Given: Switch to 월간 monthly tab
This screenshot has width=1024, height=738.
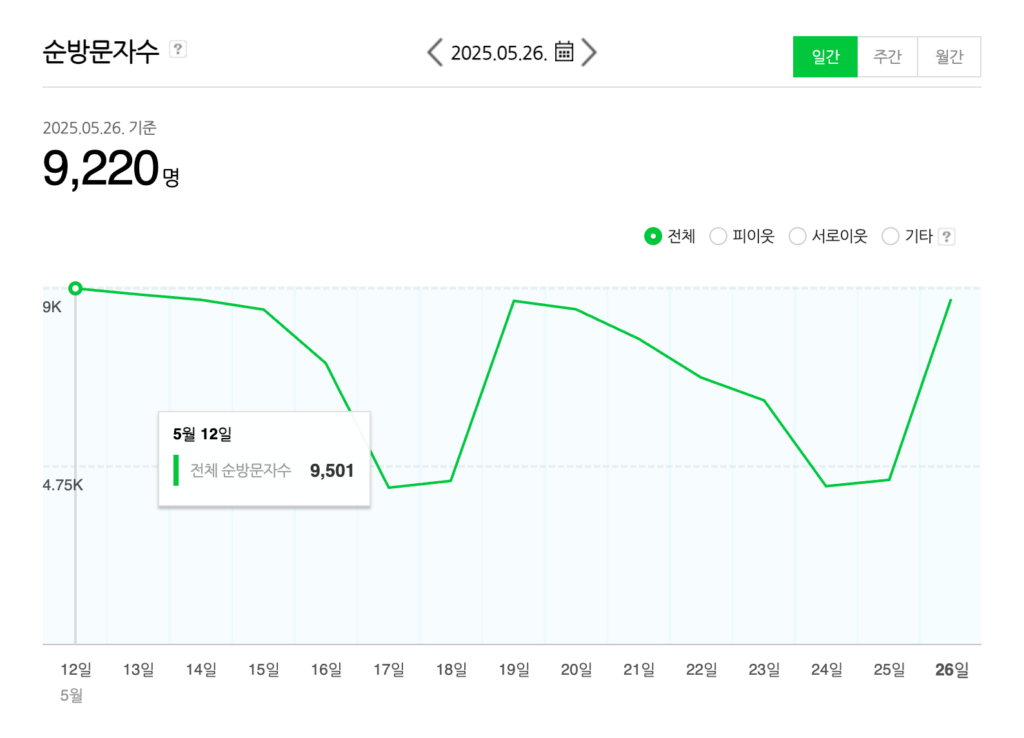Looking at the screenshot, I should [949, 57].
